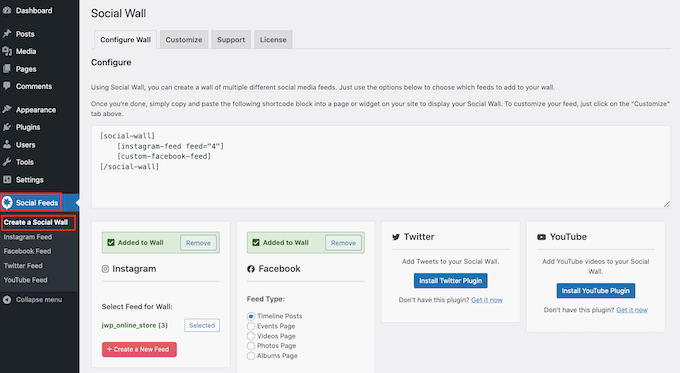
Task: Click the Tools wrench icon
Action: (x=7, y=162)
